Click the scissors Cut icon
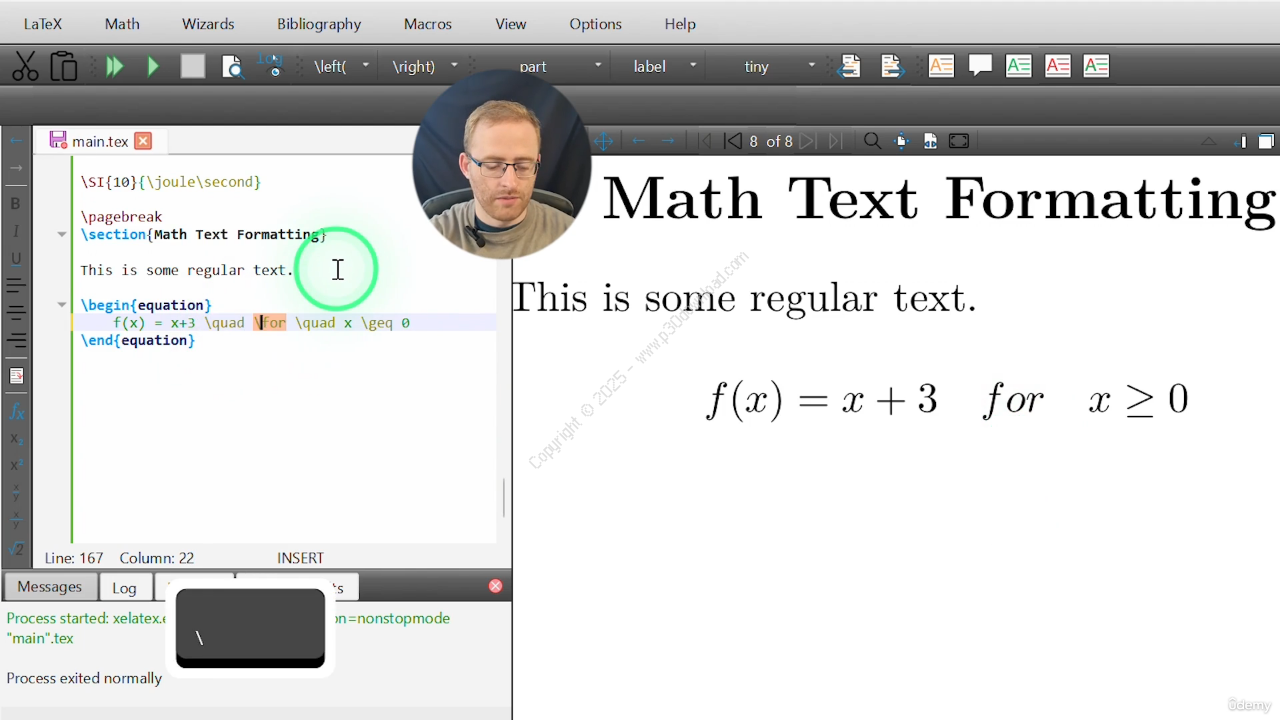The image size is (1280, 720). click(x=25, y=67)
